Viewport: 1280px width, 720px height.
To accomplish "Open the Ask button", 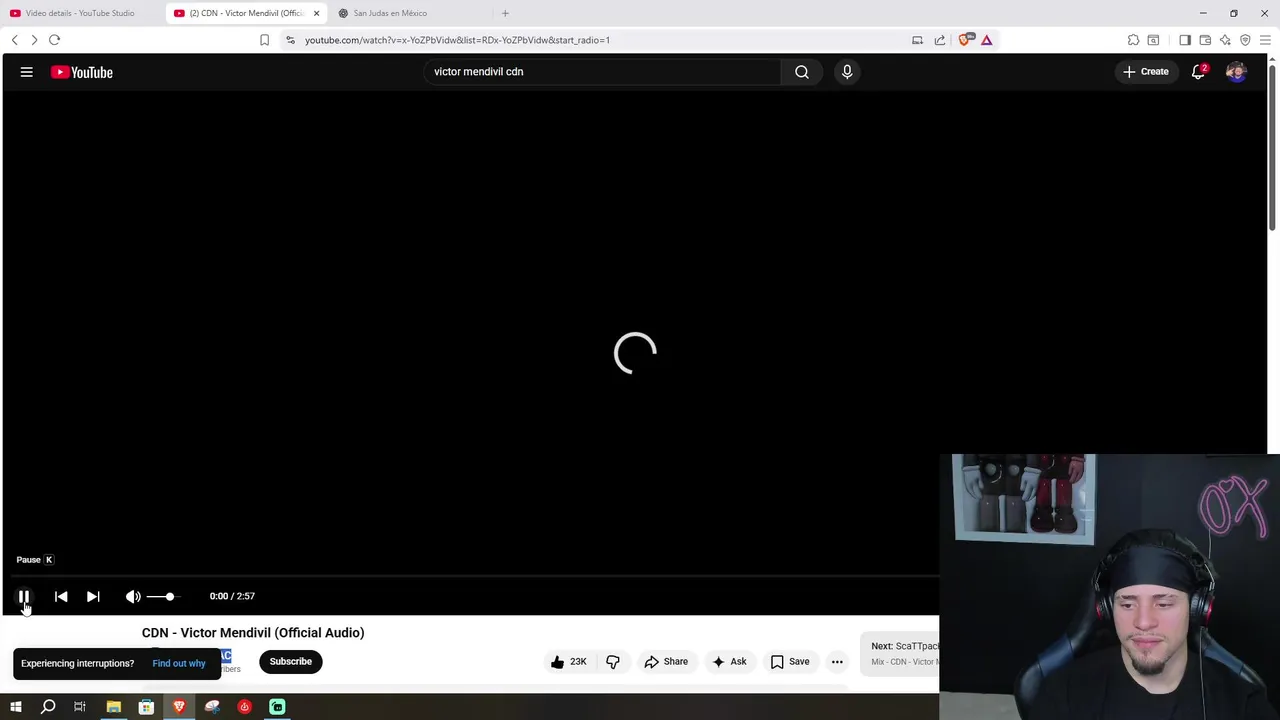I will point(729,661).
